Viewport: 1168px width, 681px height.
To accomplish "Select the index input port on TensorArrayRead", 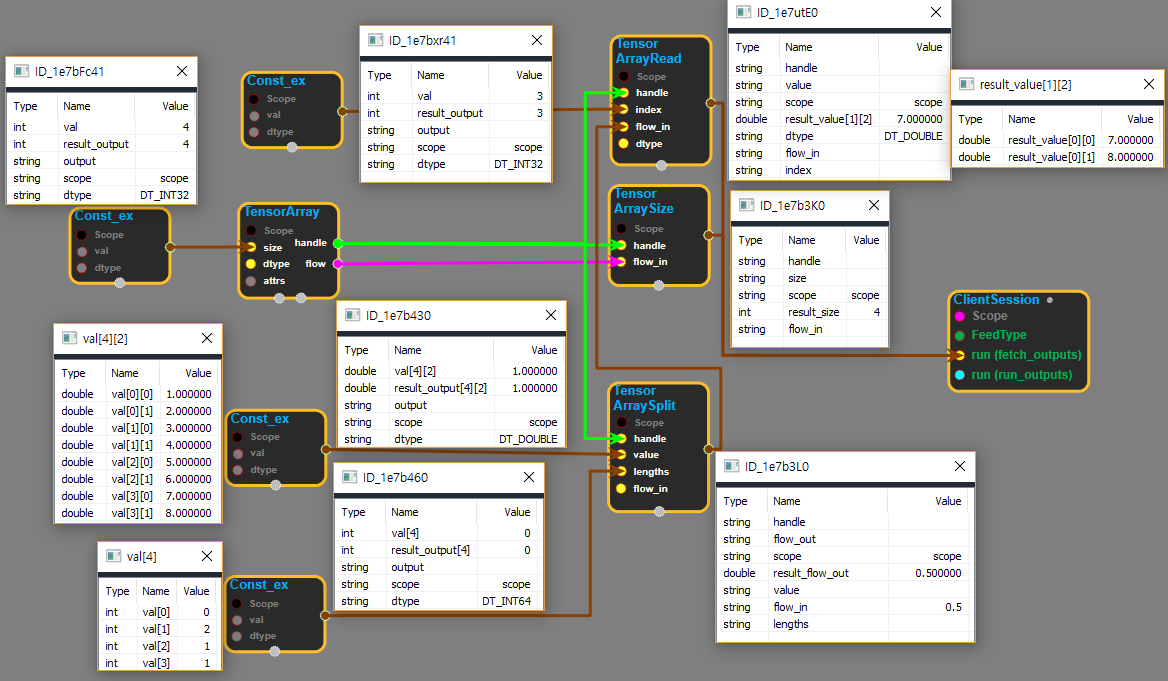I will 623,109.
